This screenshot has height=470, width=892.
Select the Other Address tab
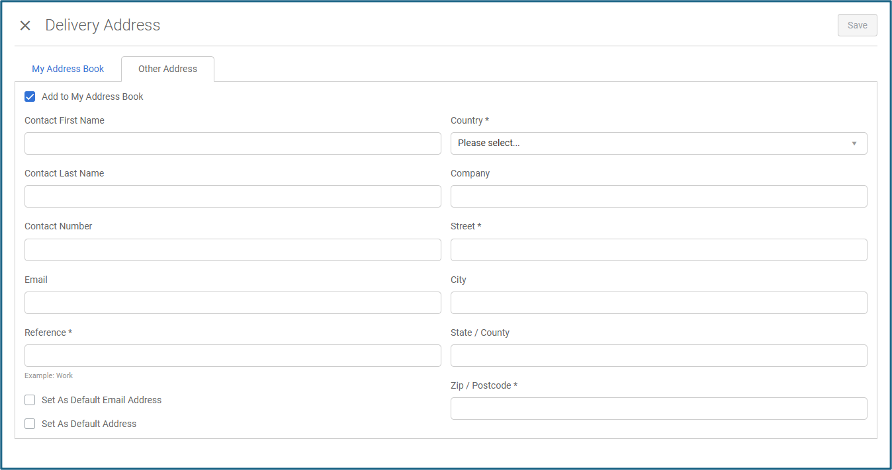[168, 69]
